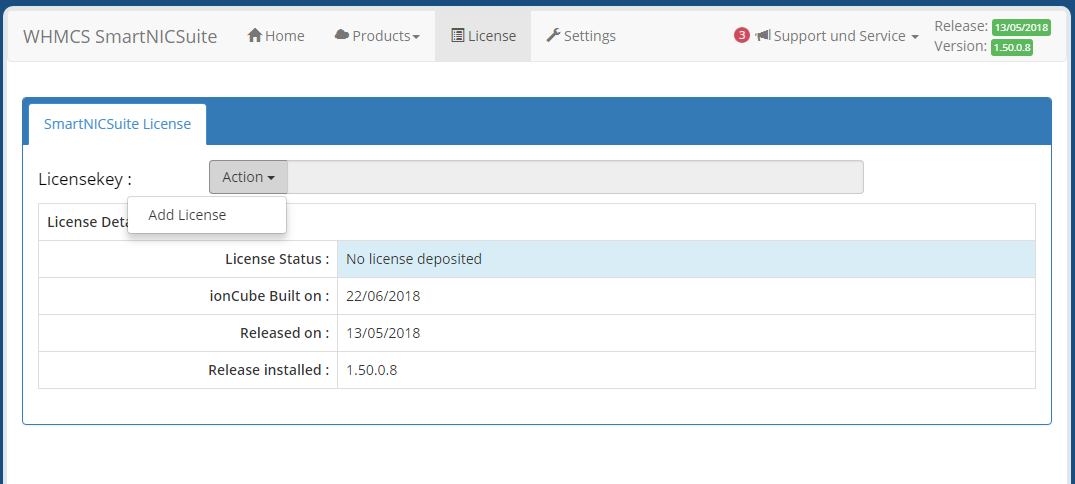
Task: Click the 'Released on :' label
Action: 285,333
